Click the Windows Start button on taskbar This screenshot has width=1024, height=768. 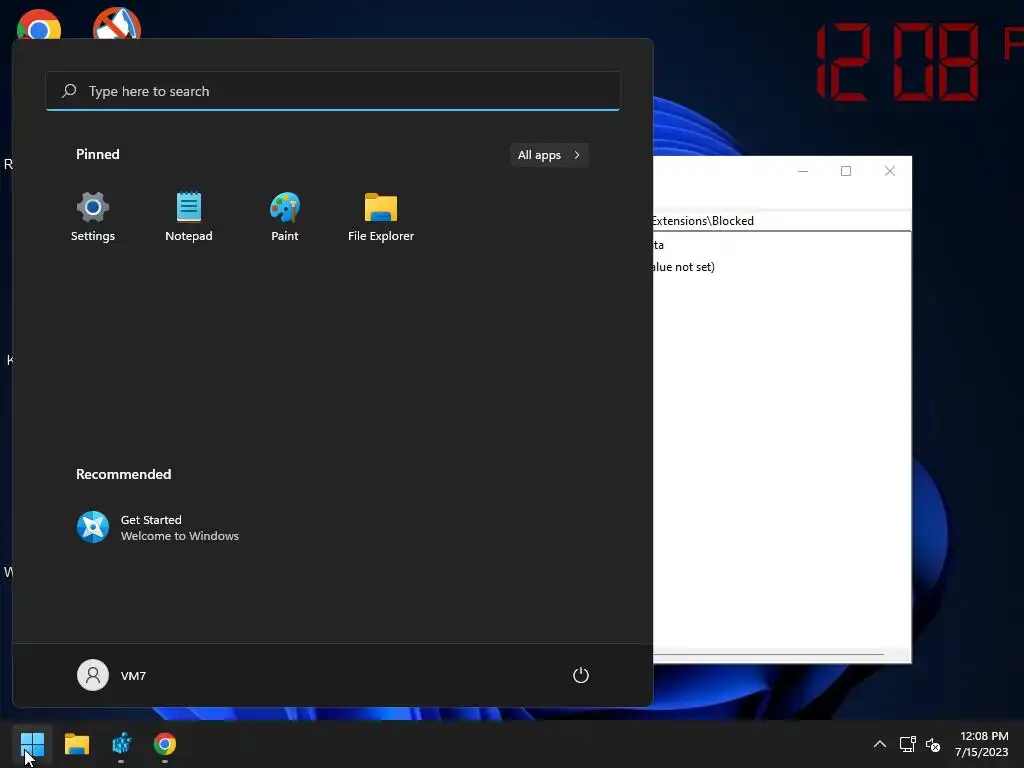tap(32, 744)
